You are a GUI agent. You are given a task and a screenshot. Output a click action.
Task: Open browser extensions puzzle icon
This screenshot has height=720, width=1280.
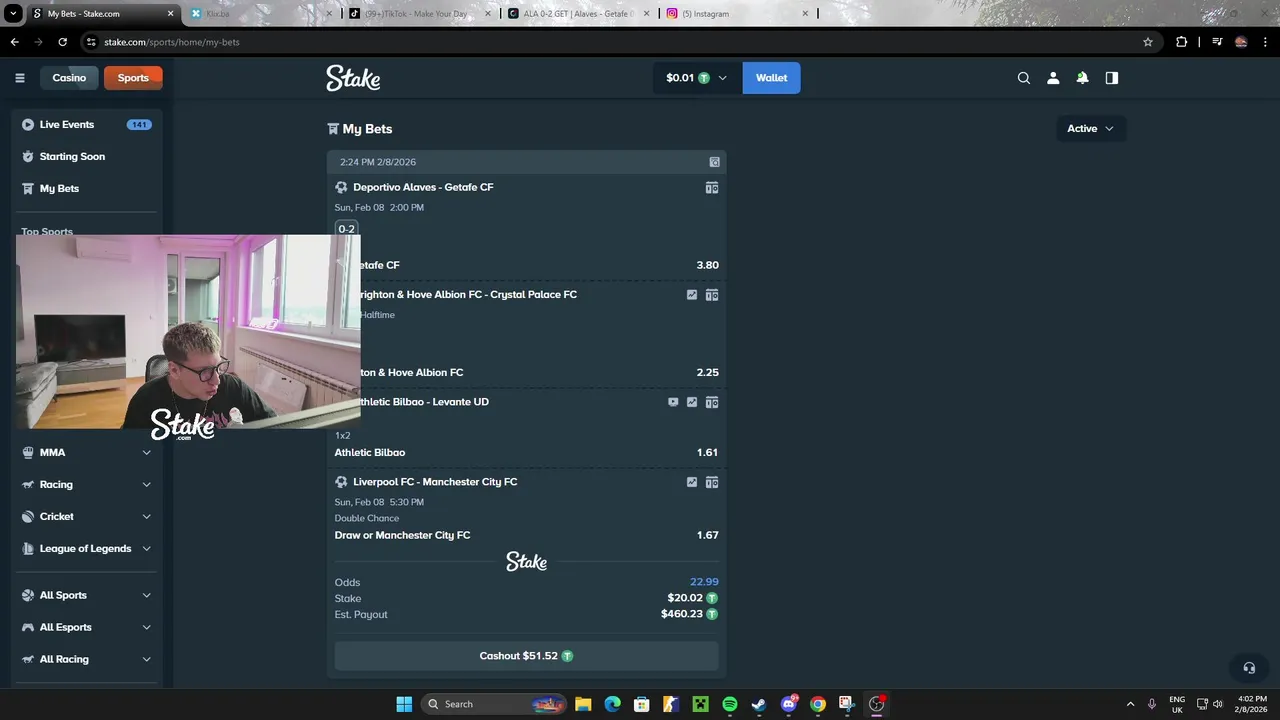1182,42
